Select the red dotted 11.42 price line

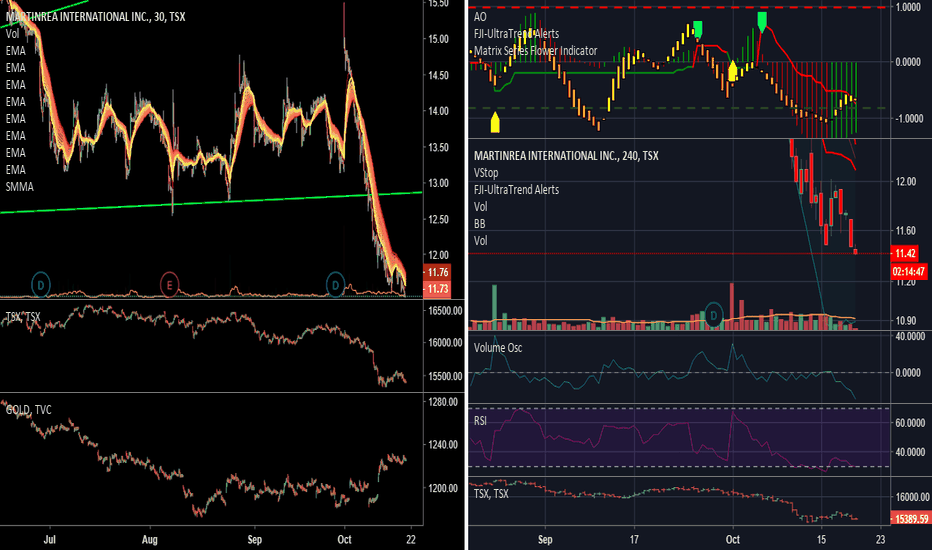[679, 253]
